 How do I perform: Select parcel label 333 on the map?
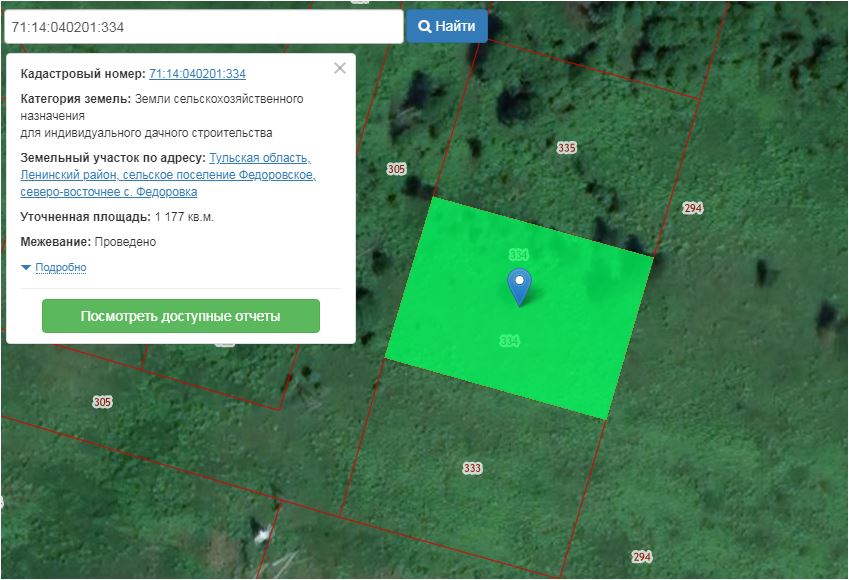(473, 468)
